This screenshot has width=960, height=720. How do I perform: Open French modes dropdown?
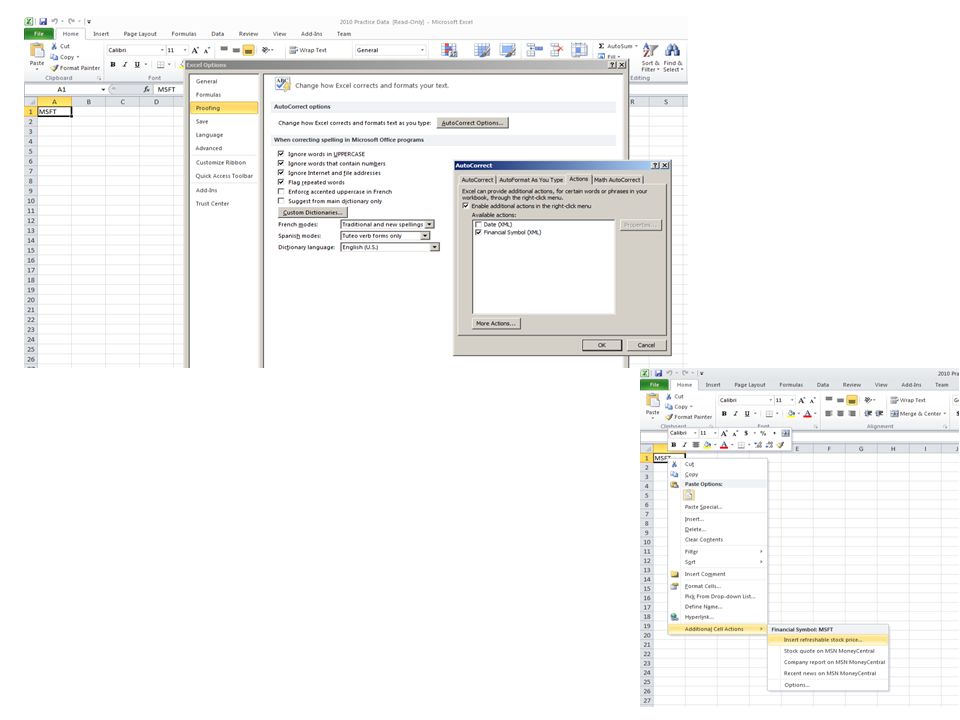tap(430, 224)
